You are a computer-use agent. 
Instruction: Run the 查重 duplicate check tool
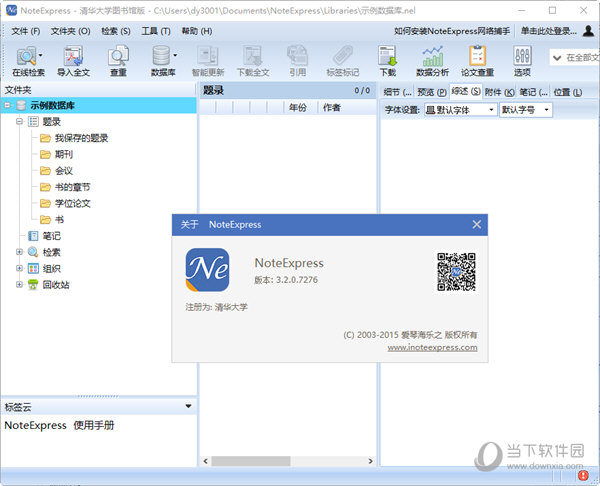pyautogui.click(x=118, y=60)
